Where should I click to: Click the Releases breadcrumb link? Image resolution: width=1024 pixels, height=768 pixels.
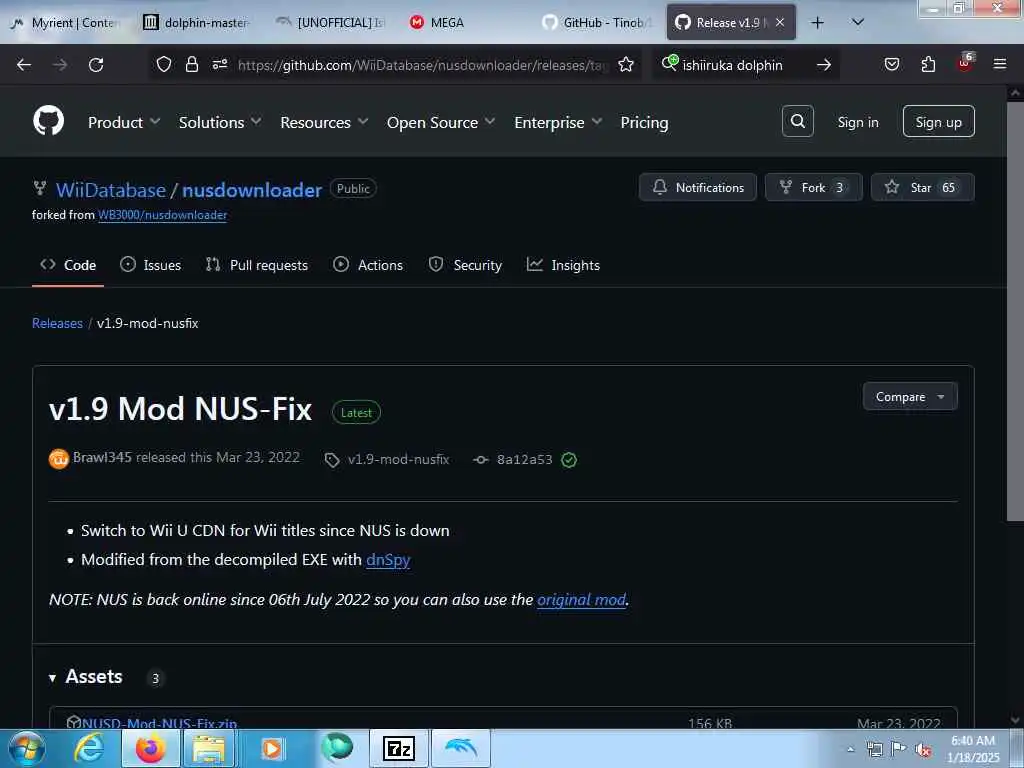click(57, 323)
